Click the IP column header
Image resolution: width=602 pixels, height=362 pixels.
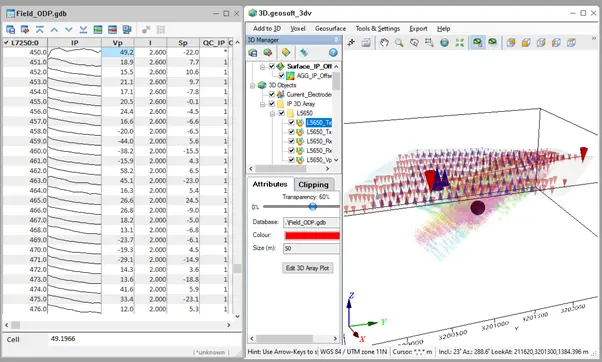click(74, 43)
